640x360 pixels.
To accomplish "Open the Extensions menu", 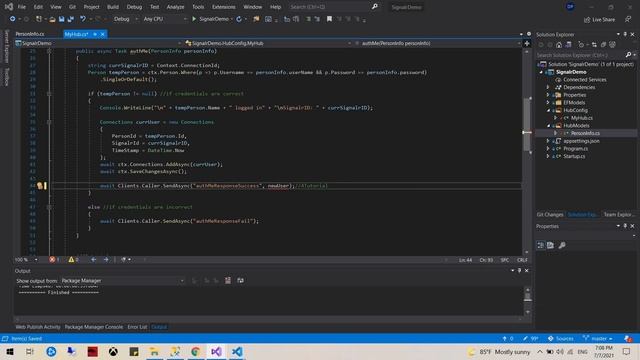I will pos(223,7).
